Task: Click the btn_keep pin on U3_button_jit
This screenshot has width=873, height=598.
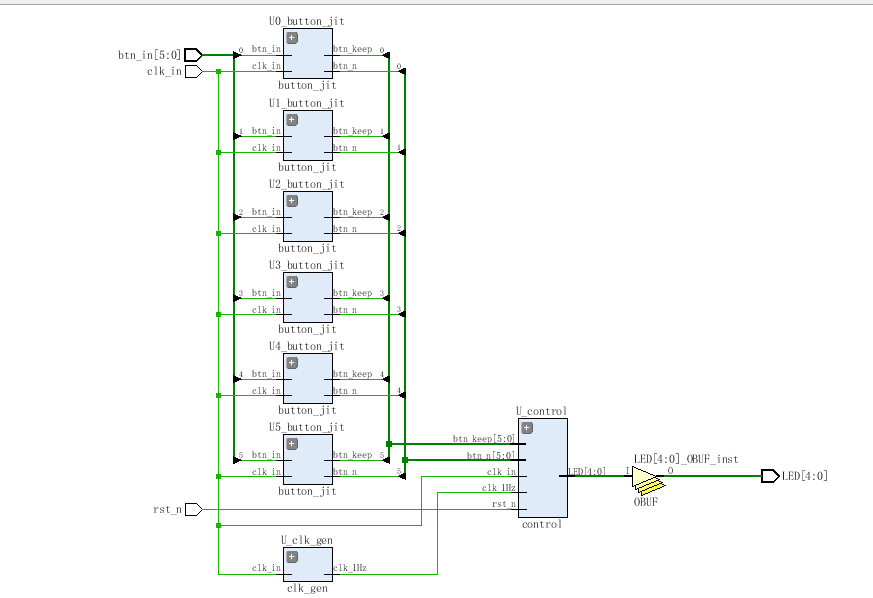Action: pyautogui.click(x=352, y=293)
